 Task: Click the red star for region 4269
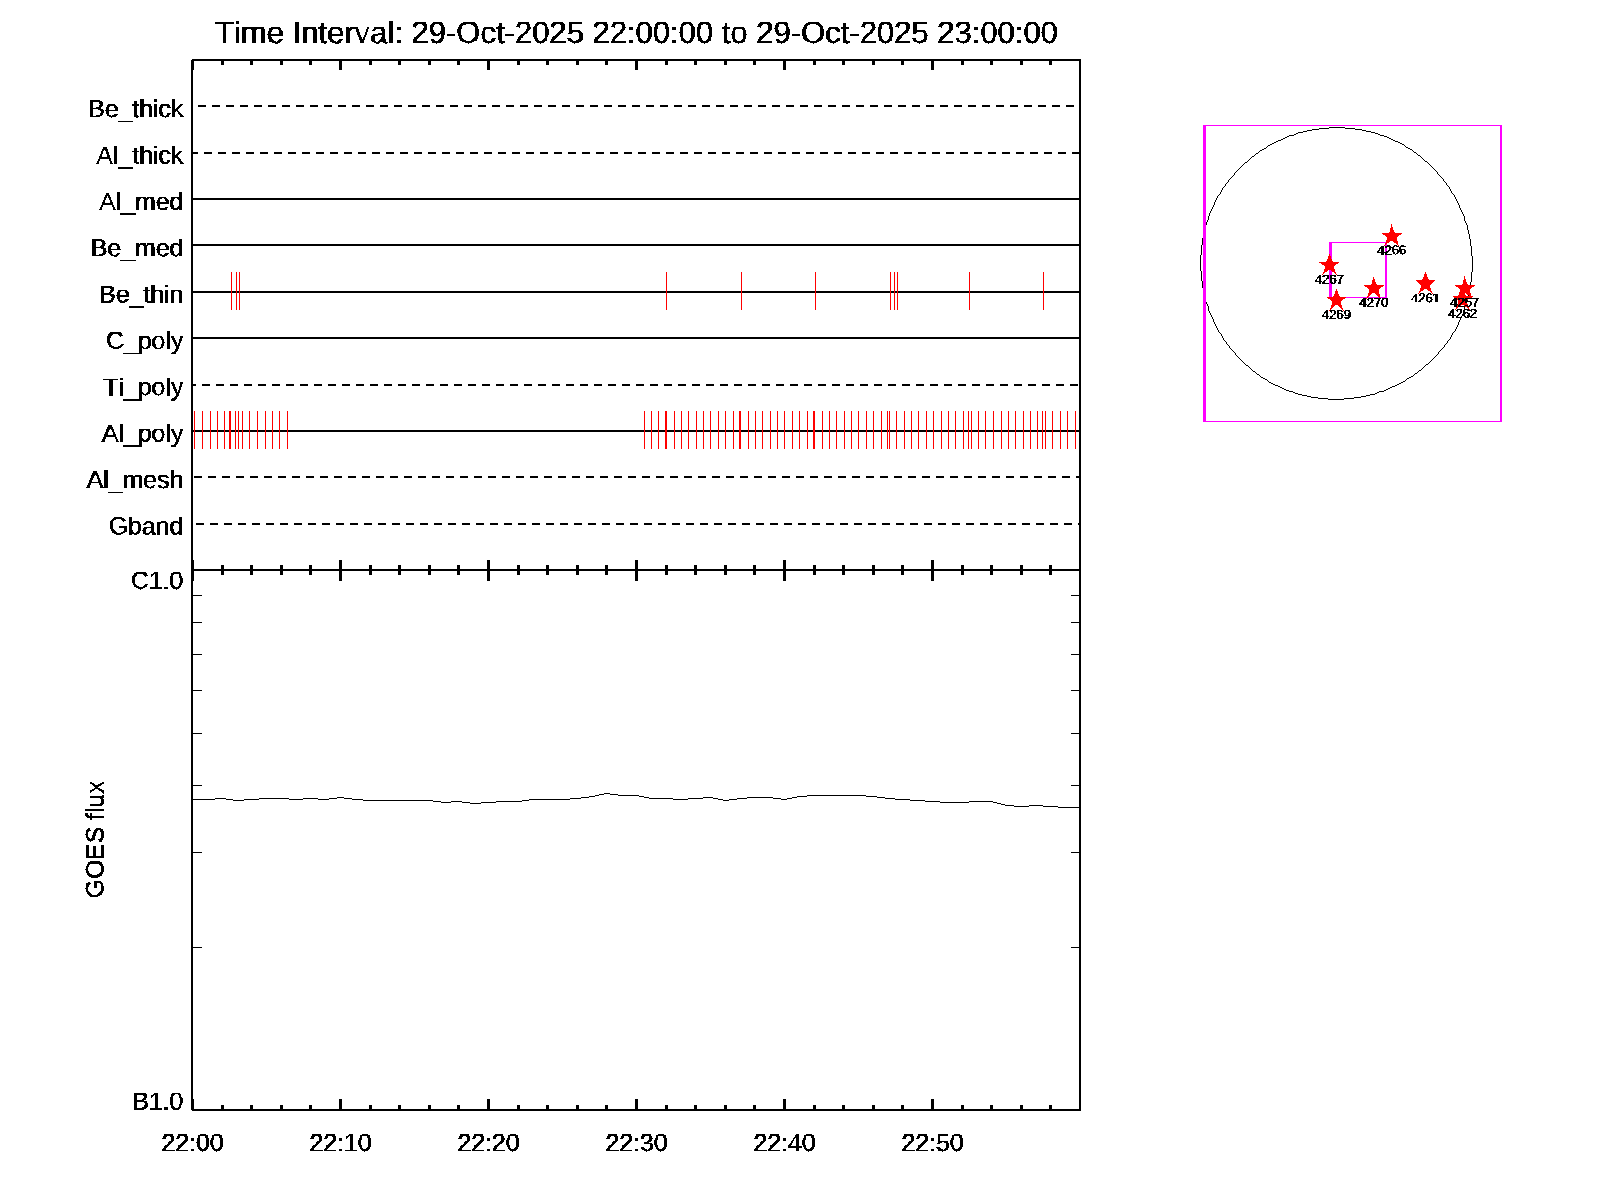(x=1336, y=300)
